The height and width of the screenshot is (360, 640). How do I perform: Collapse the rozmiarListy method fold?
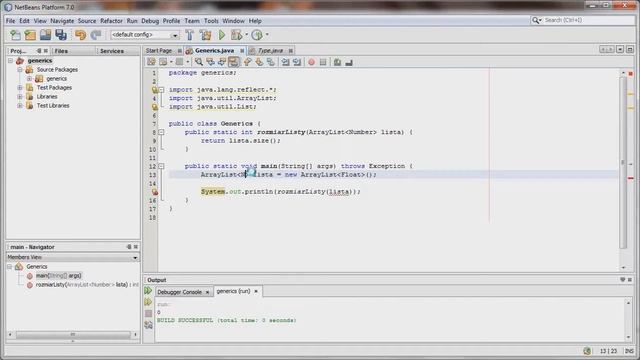(x=161, y=132)
